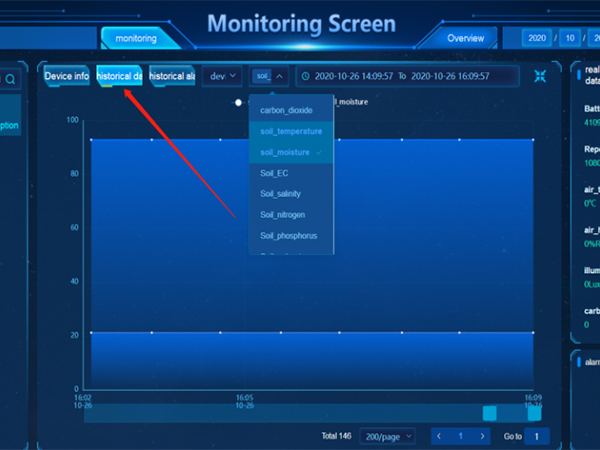
Task: Switch to the historical data tab
Action: pos(119,76)
